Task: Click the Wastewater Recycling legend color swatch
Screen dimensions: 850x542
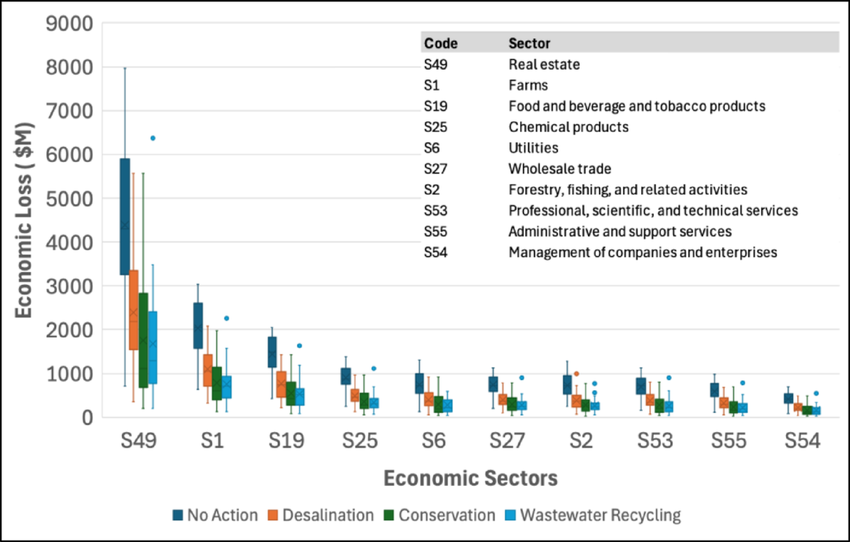Action: 509,515
